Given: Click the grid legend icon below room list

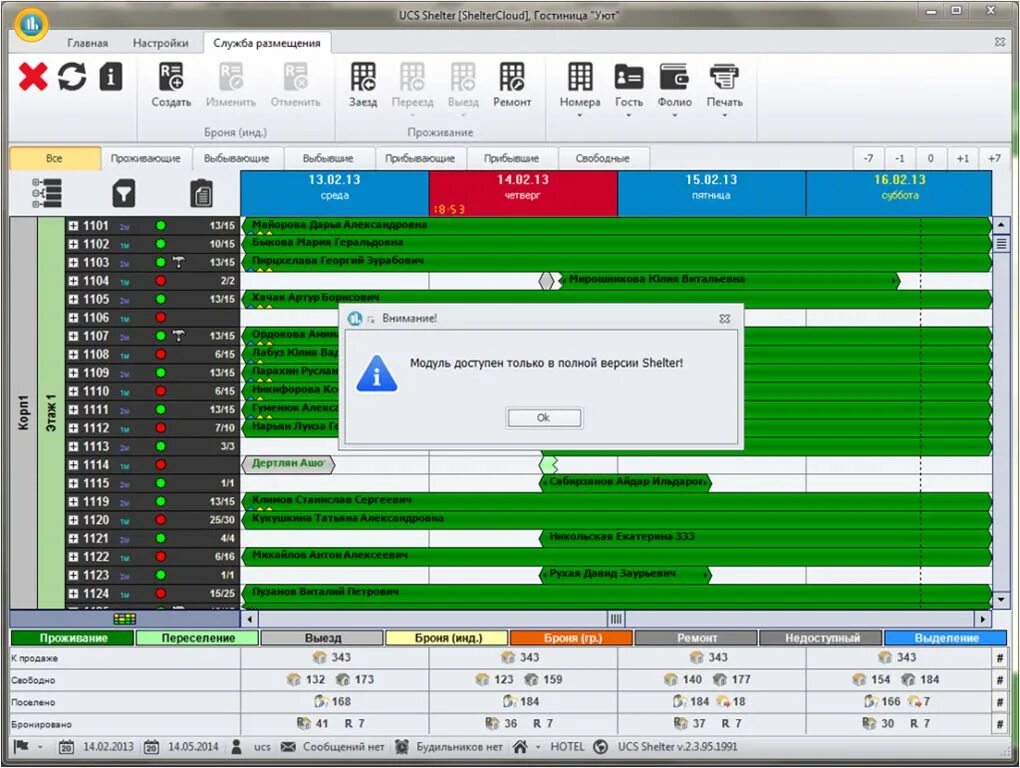Looking at the screenshot, I should point(124,618).
